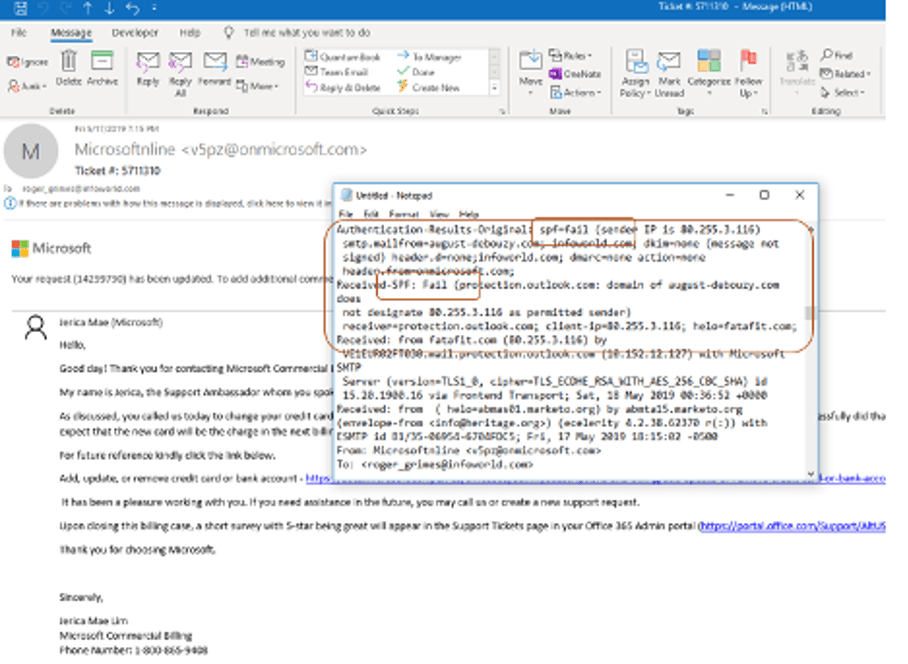
Task: Minimize the Notepad window
Action: coord(730,195)
